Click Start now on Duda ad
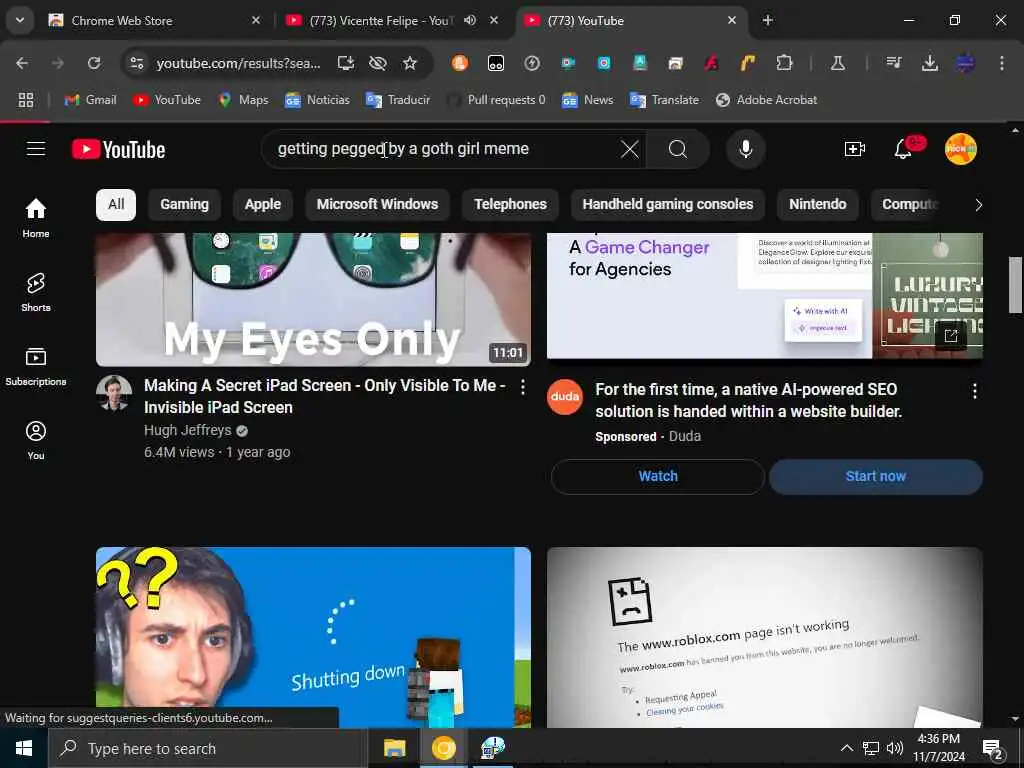 [x=876, y=476]
